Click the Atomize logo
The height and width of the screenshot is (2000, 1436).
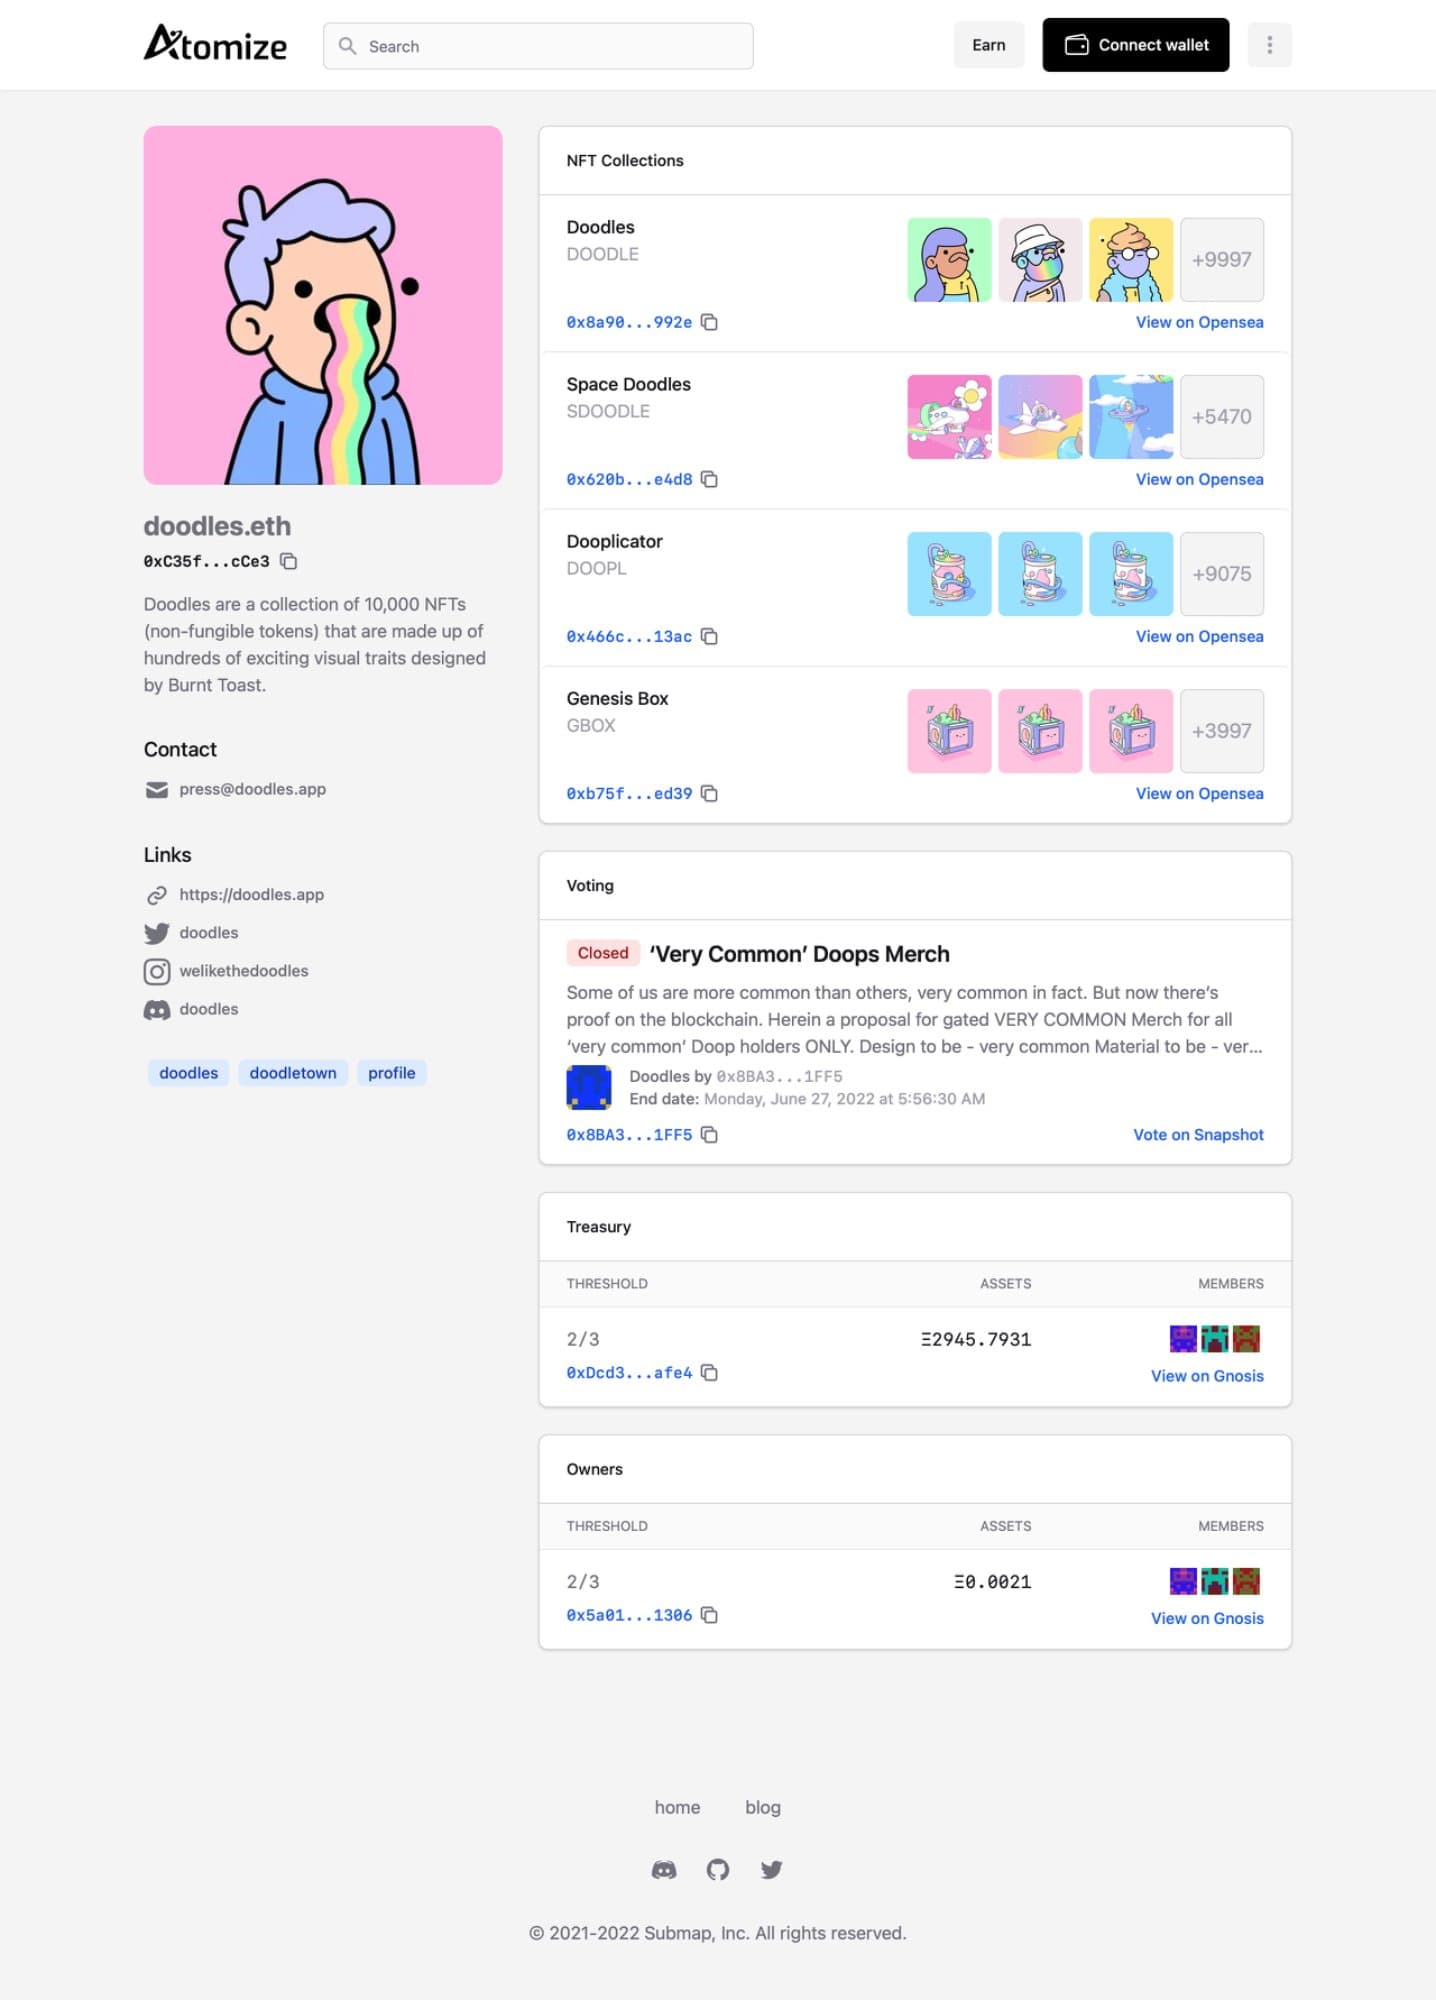click(x=215, y=44)
